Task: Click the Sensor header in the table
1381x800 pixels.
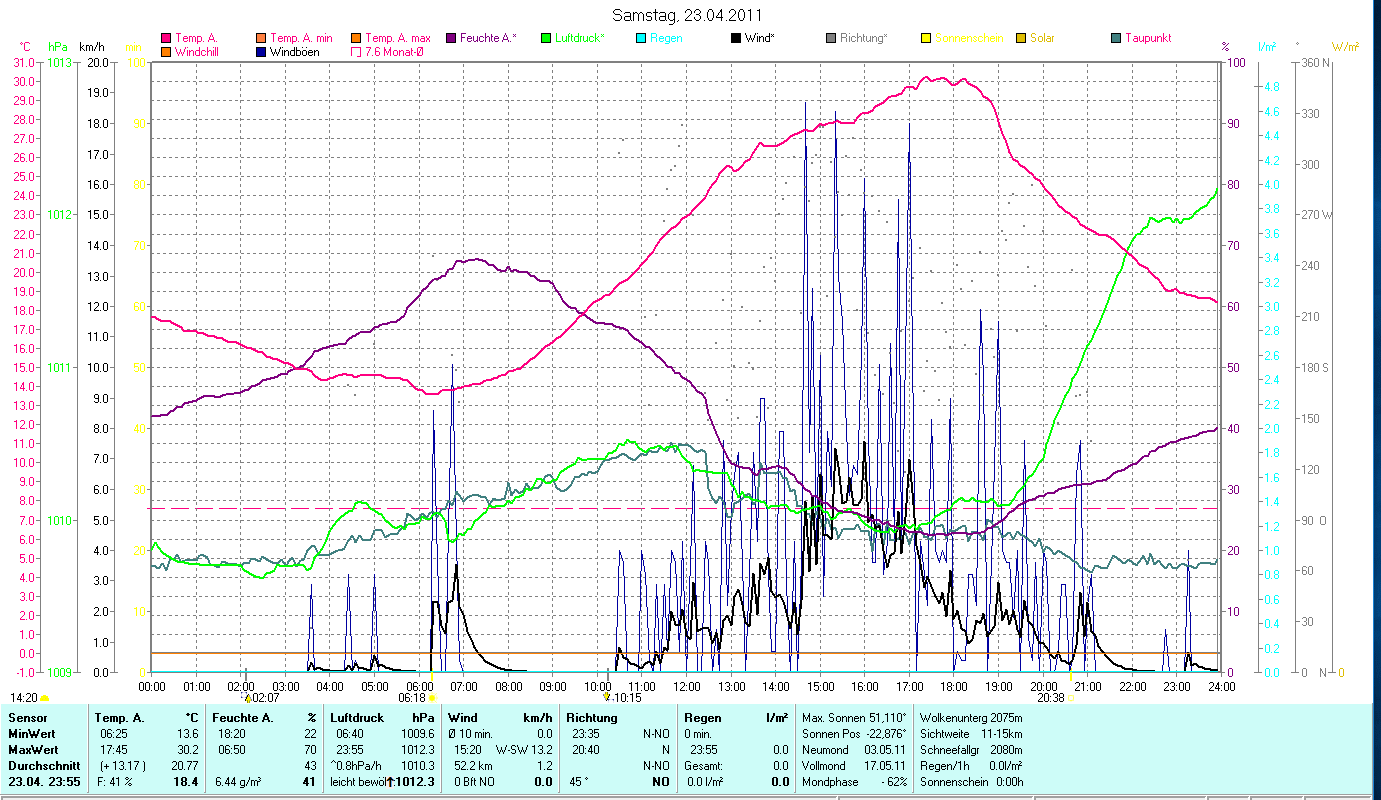Action: 26,718
